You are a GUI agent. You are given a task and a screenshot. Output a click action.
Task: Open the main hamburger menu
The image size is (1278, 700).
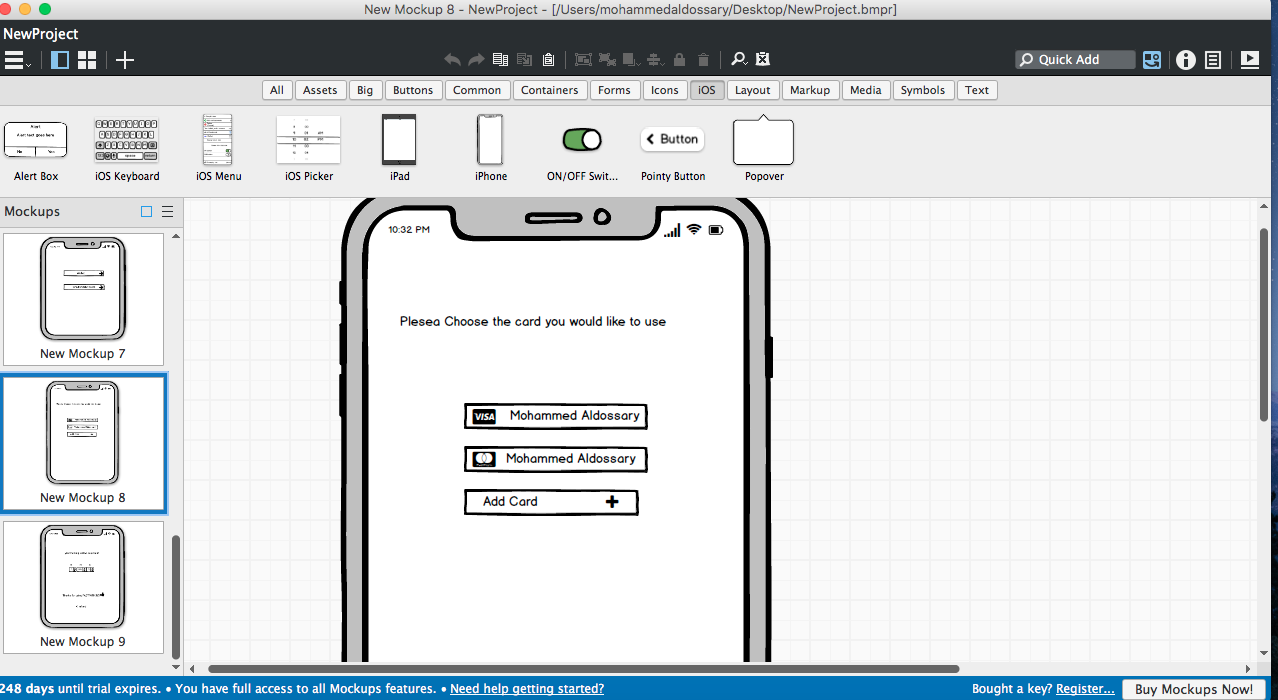pyautogui.click(x=17, y=60)
